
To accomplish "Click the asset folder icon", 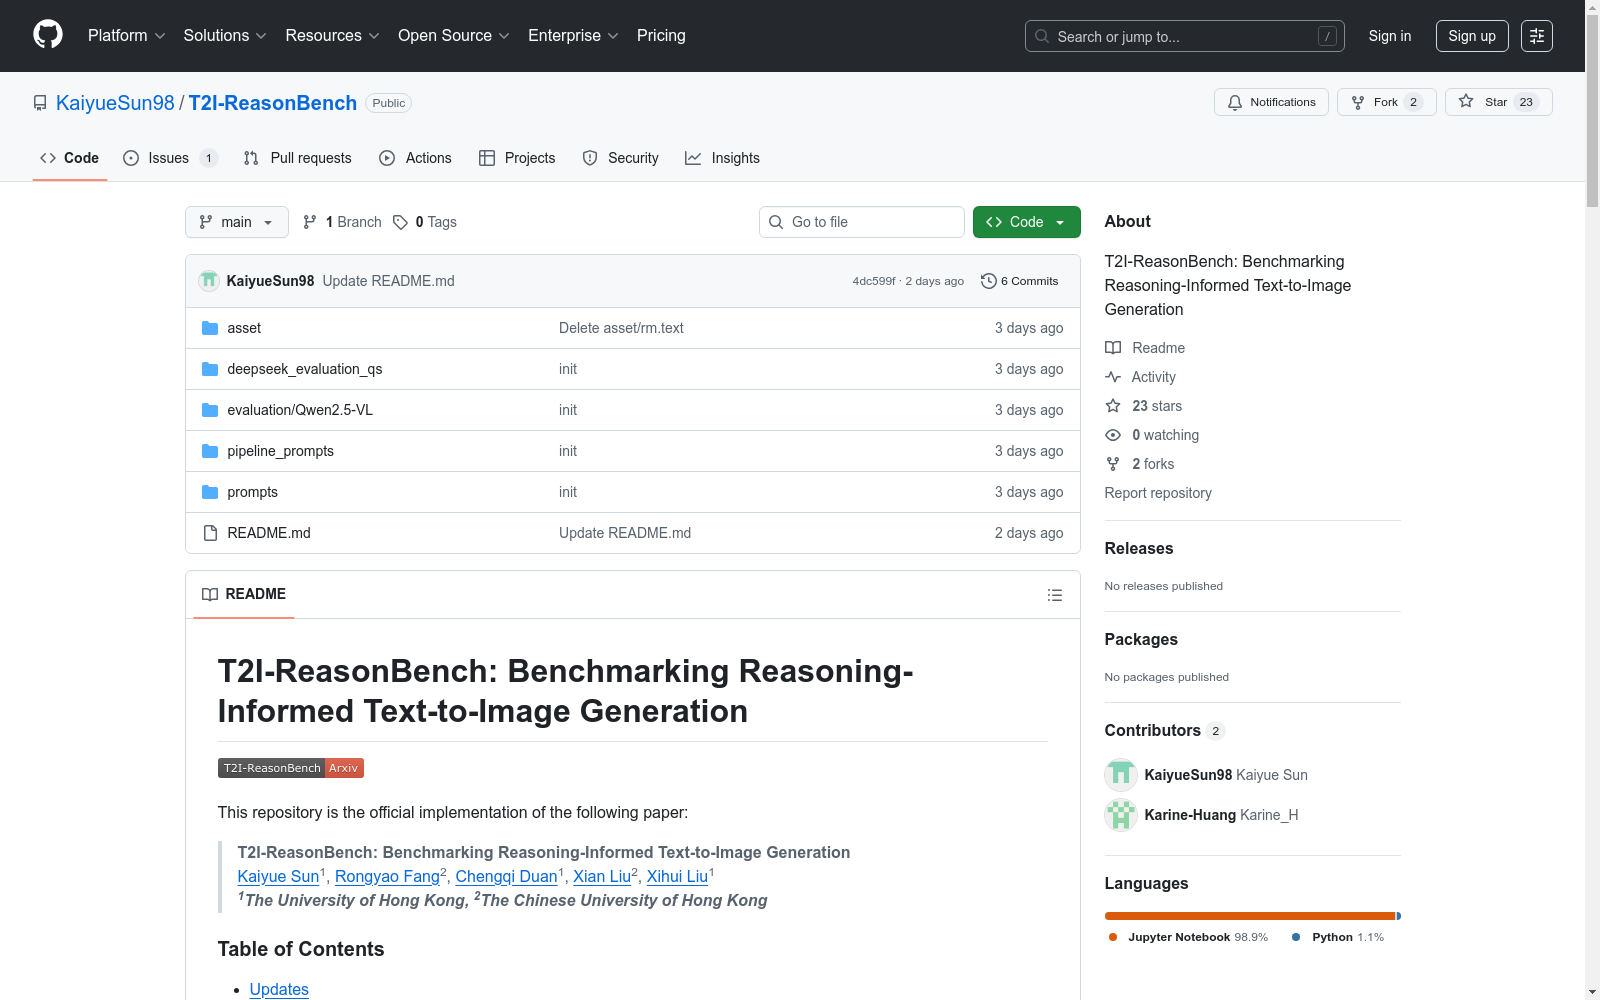I will [210, 328].
